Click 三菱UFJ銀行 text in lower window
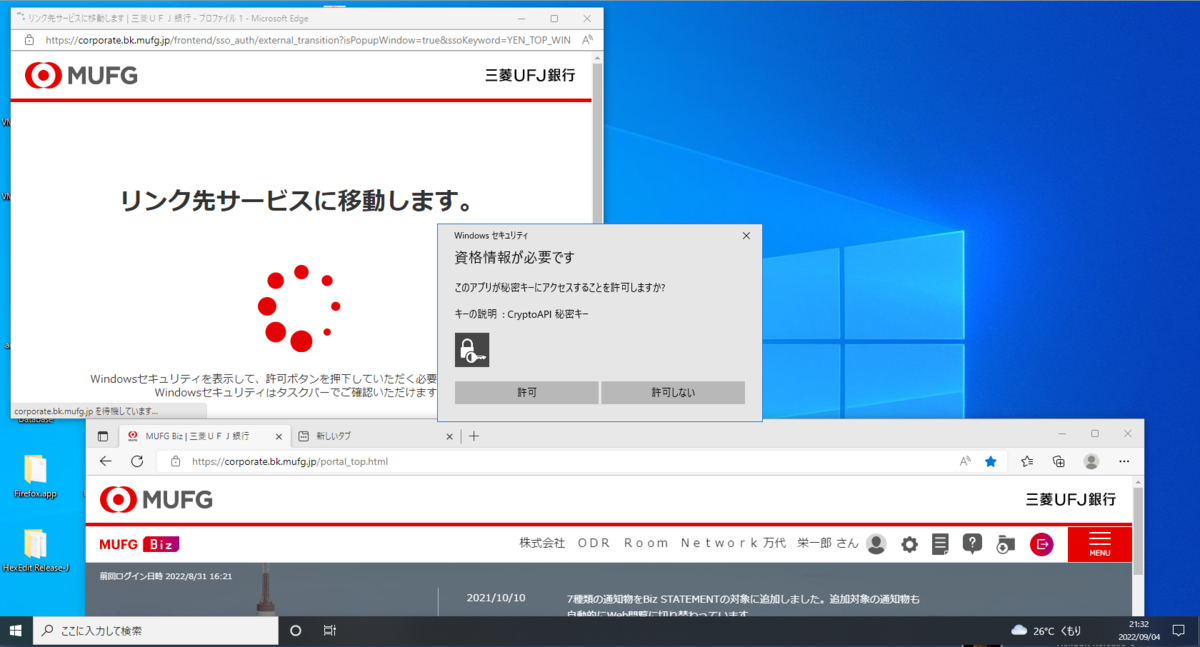The height and width of the screenshot is (647, 1200). pyautogui.click(x=1070, y=499)
